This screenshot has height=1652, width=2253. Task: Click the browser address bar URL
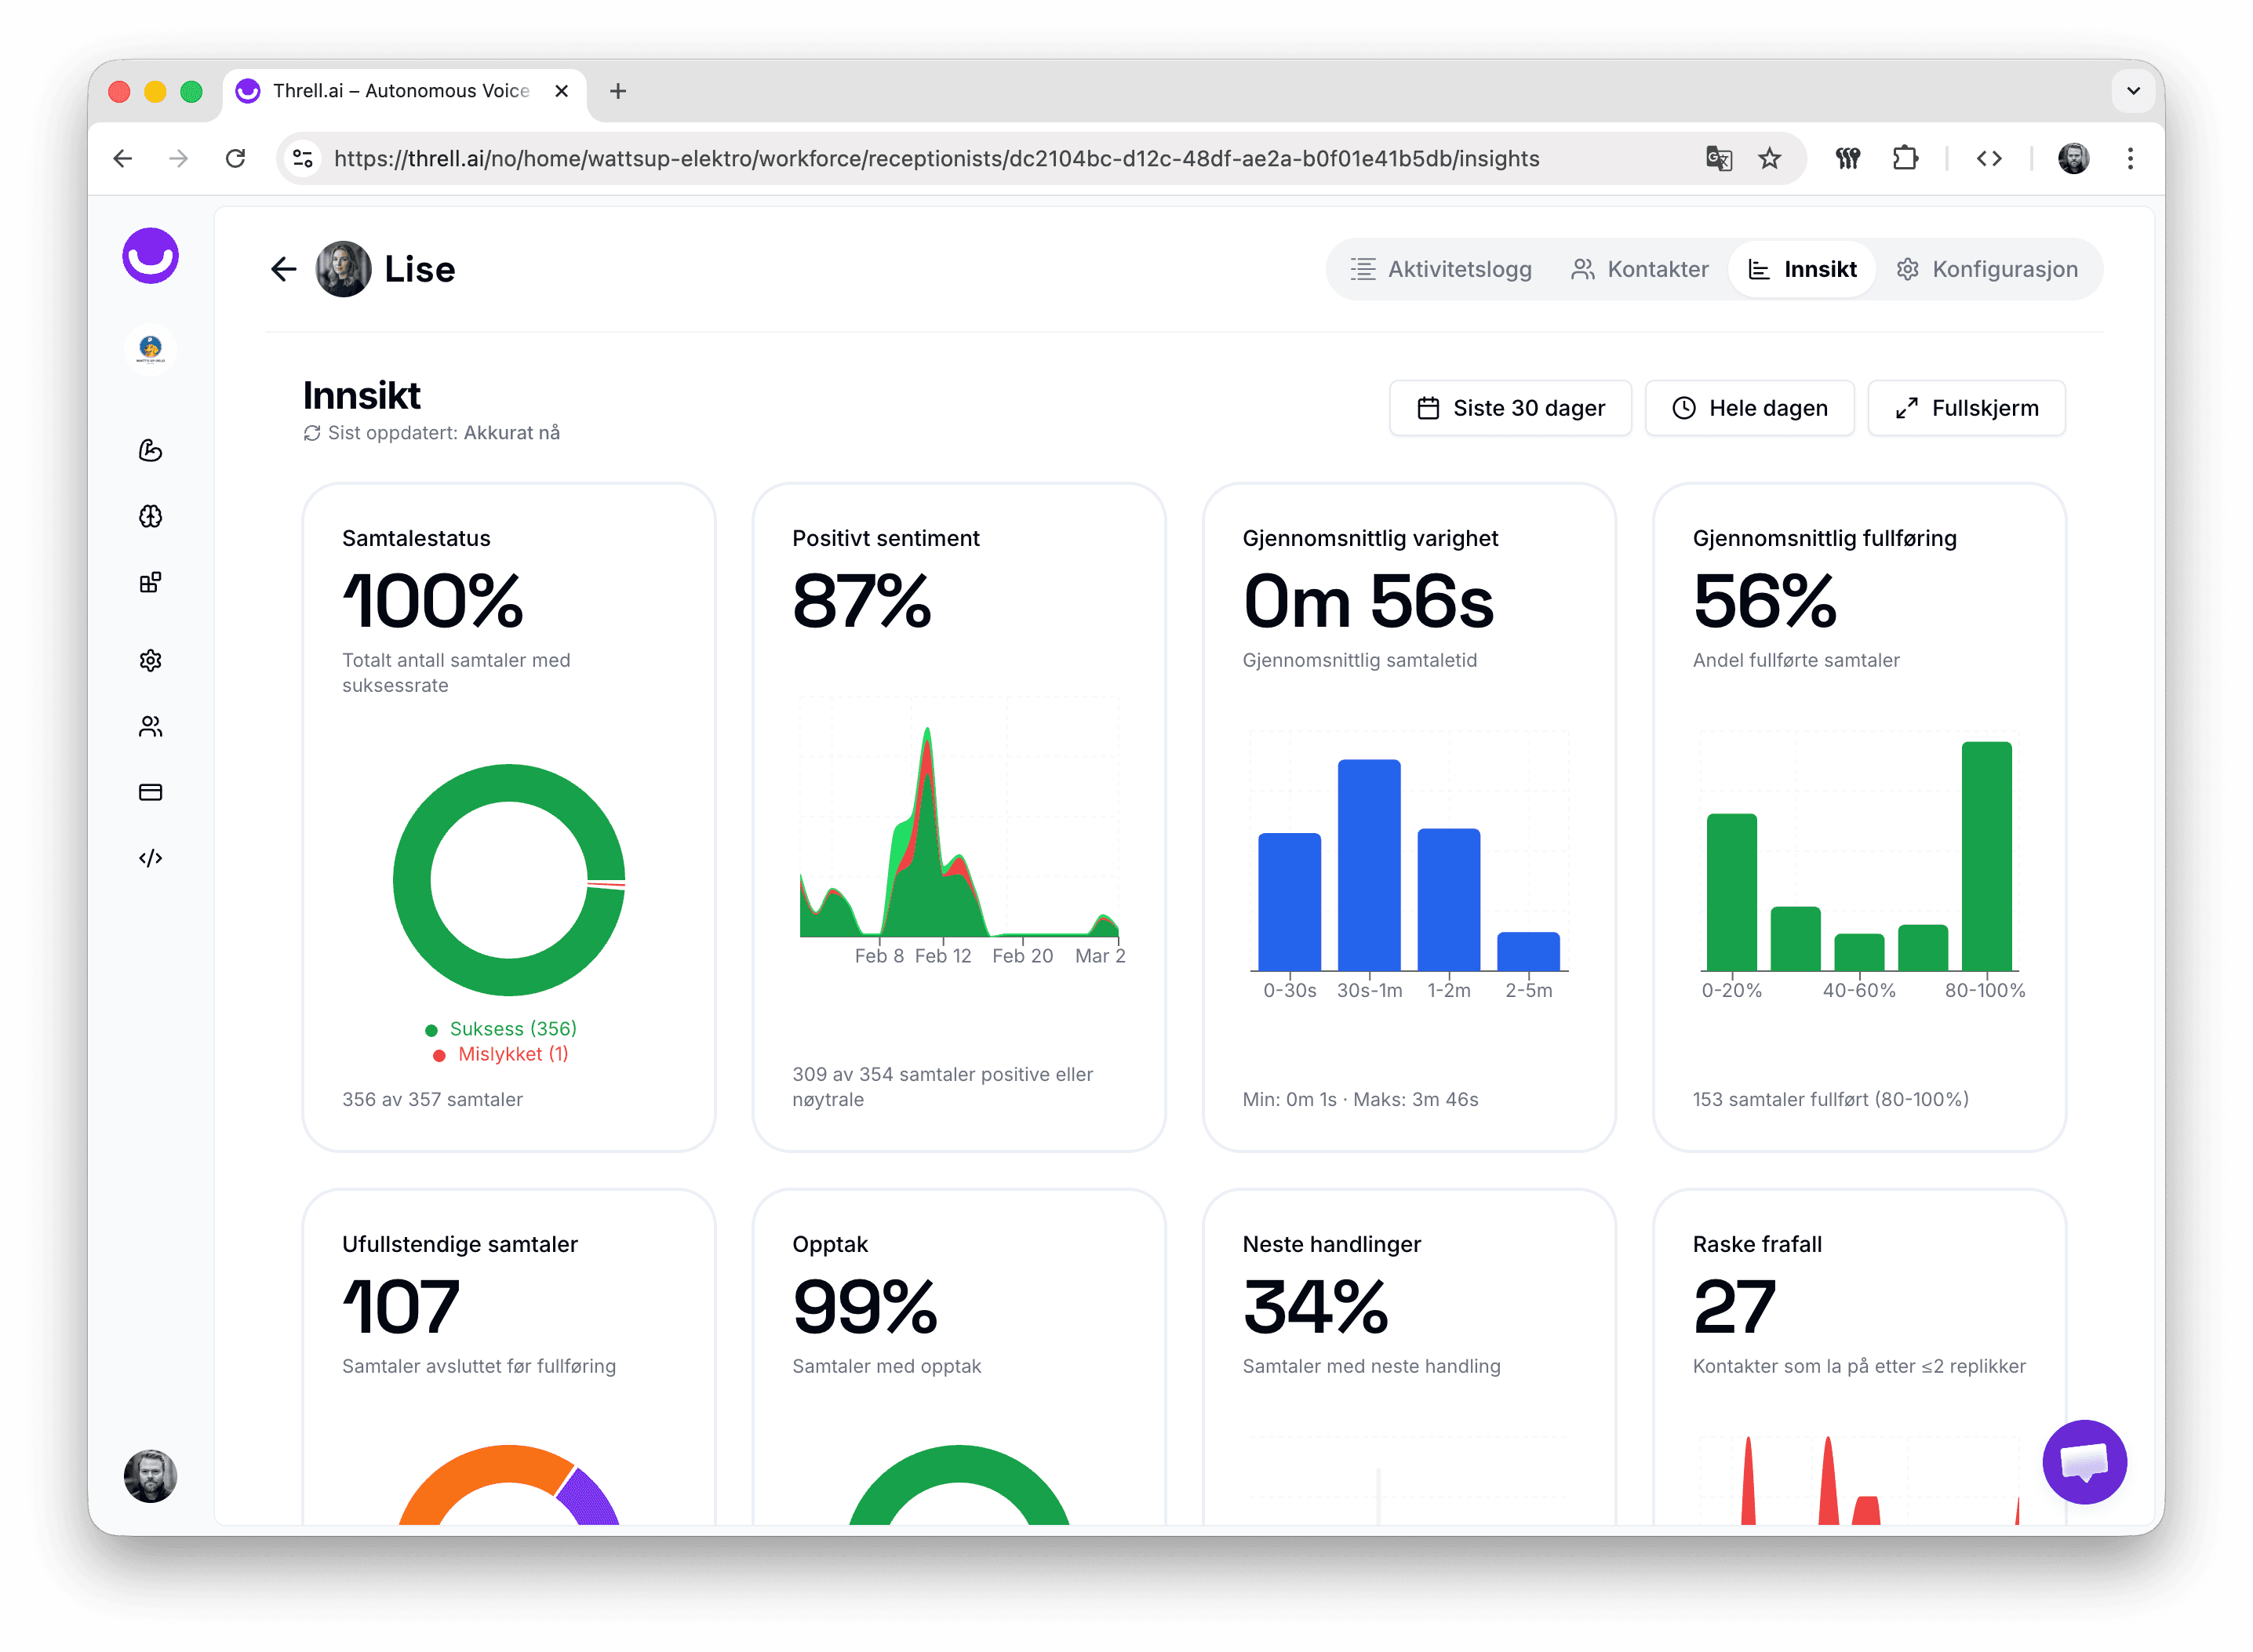936,158
